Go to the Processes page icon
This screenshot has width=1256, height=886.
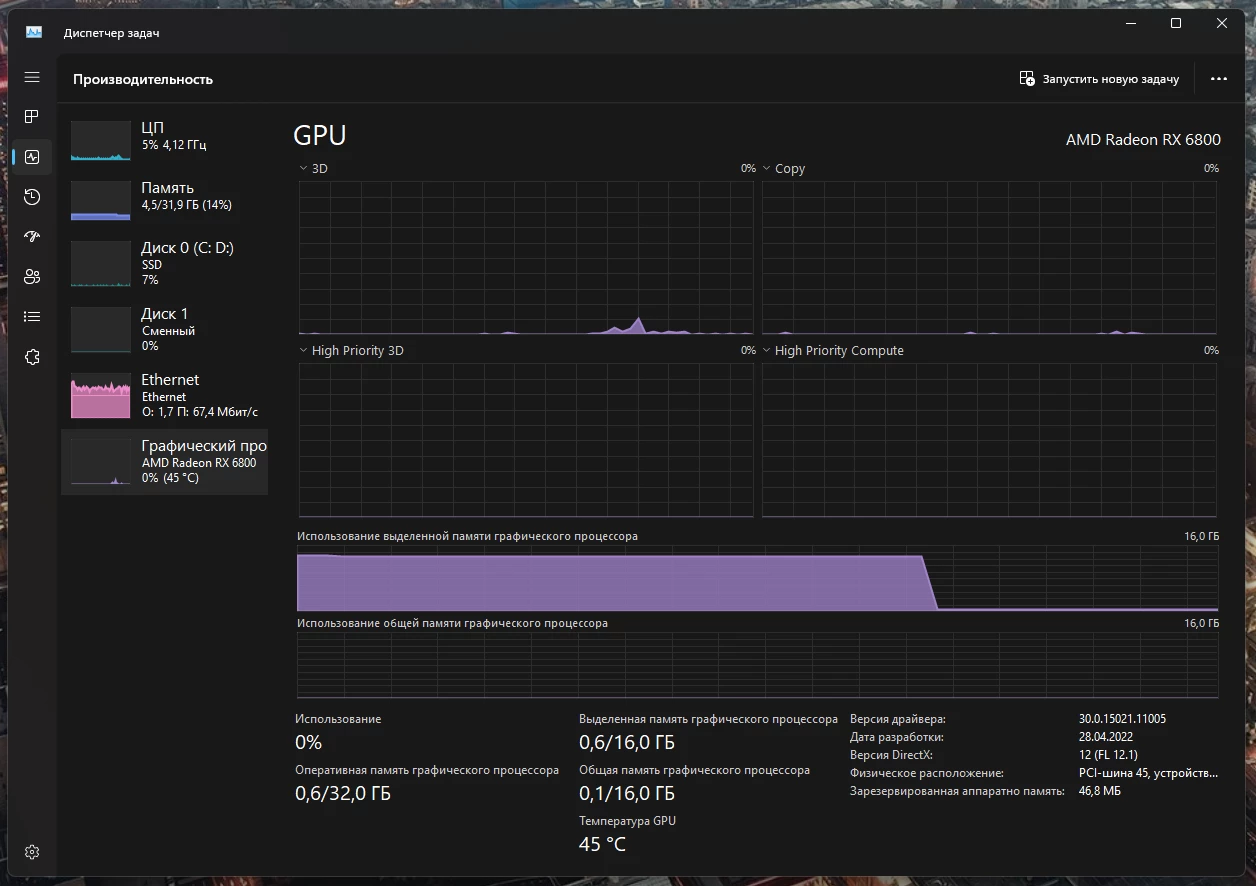coord(32,117)
